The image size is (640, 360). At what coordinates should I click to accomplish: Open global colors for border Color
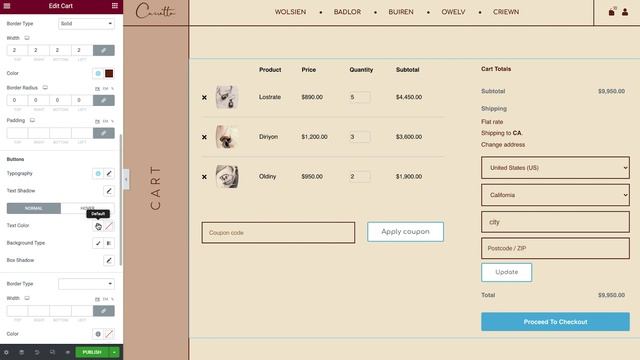pos(98,73)
